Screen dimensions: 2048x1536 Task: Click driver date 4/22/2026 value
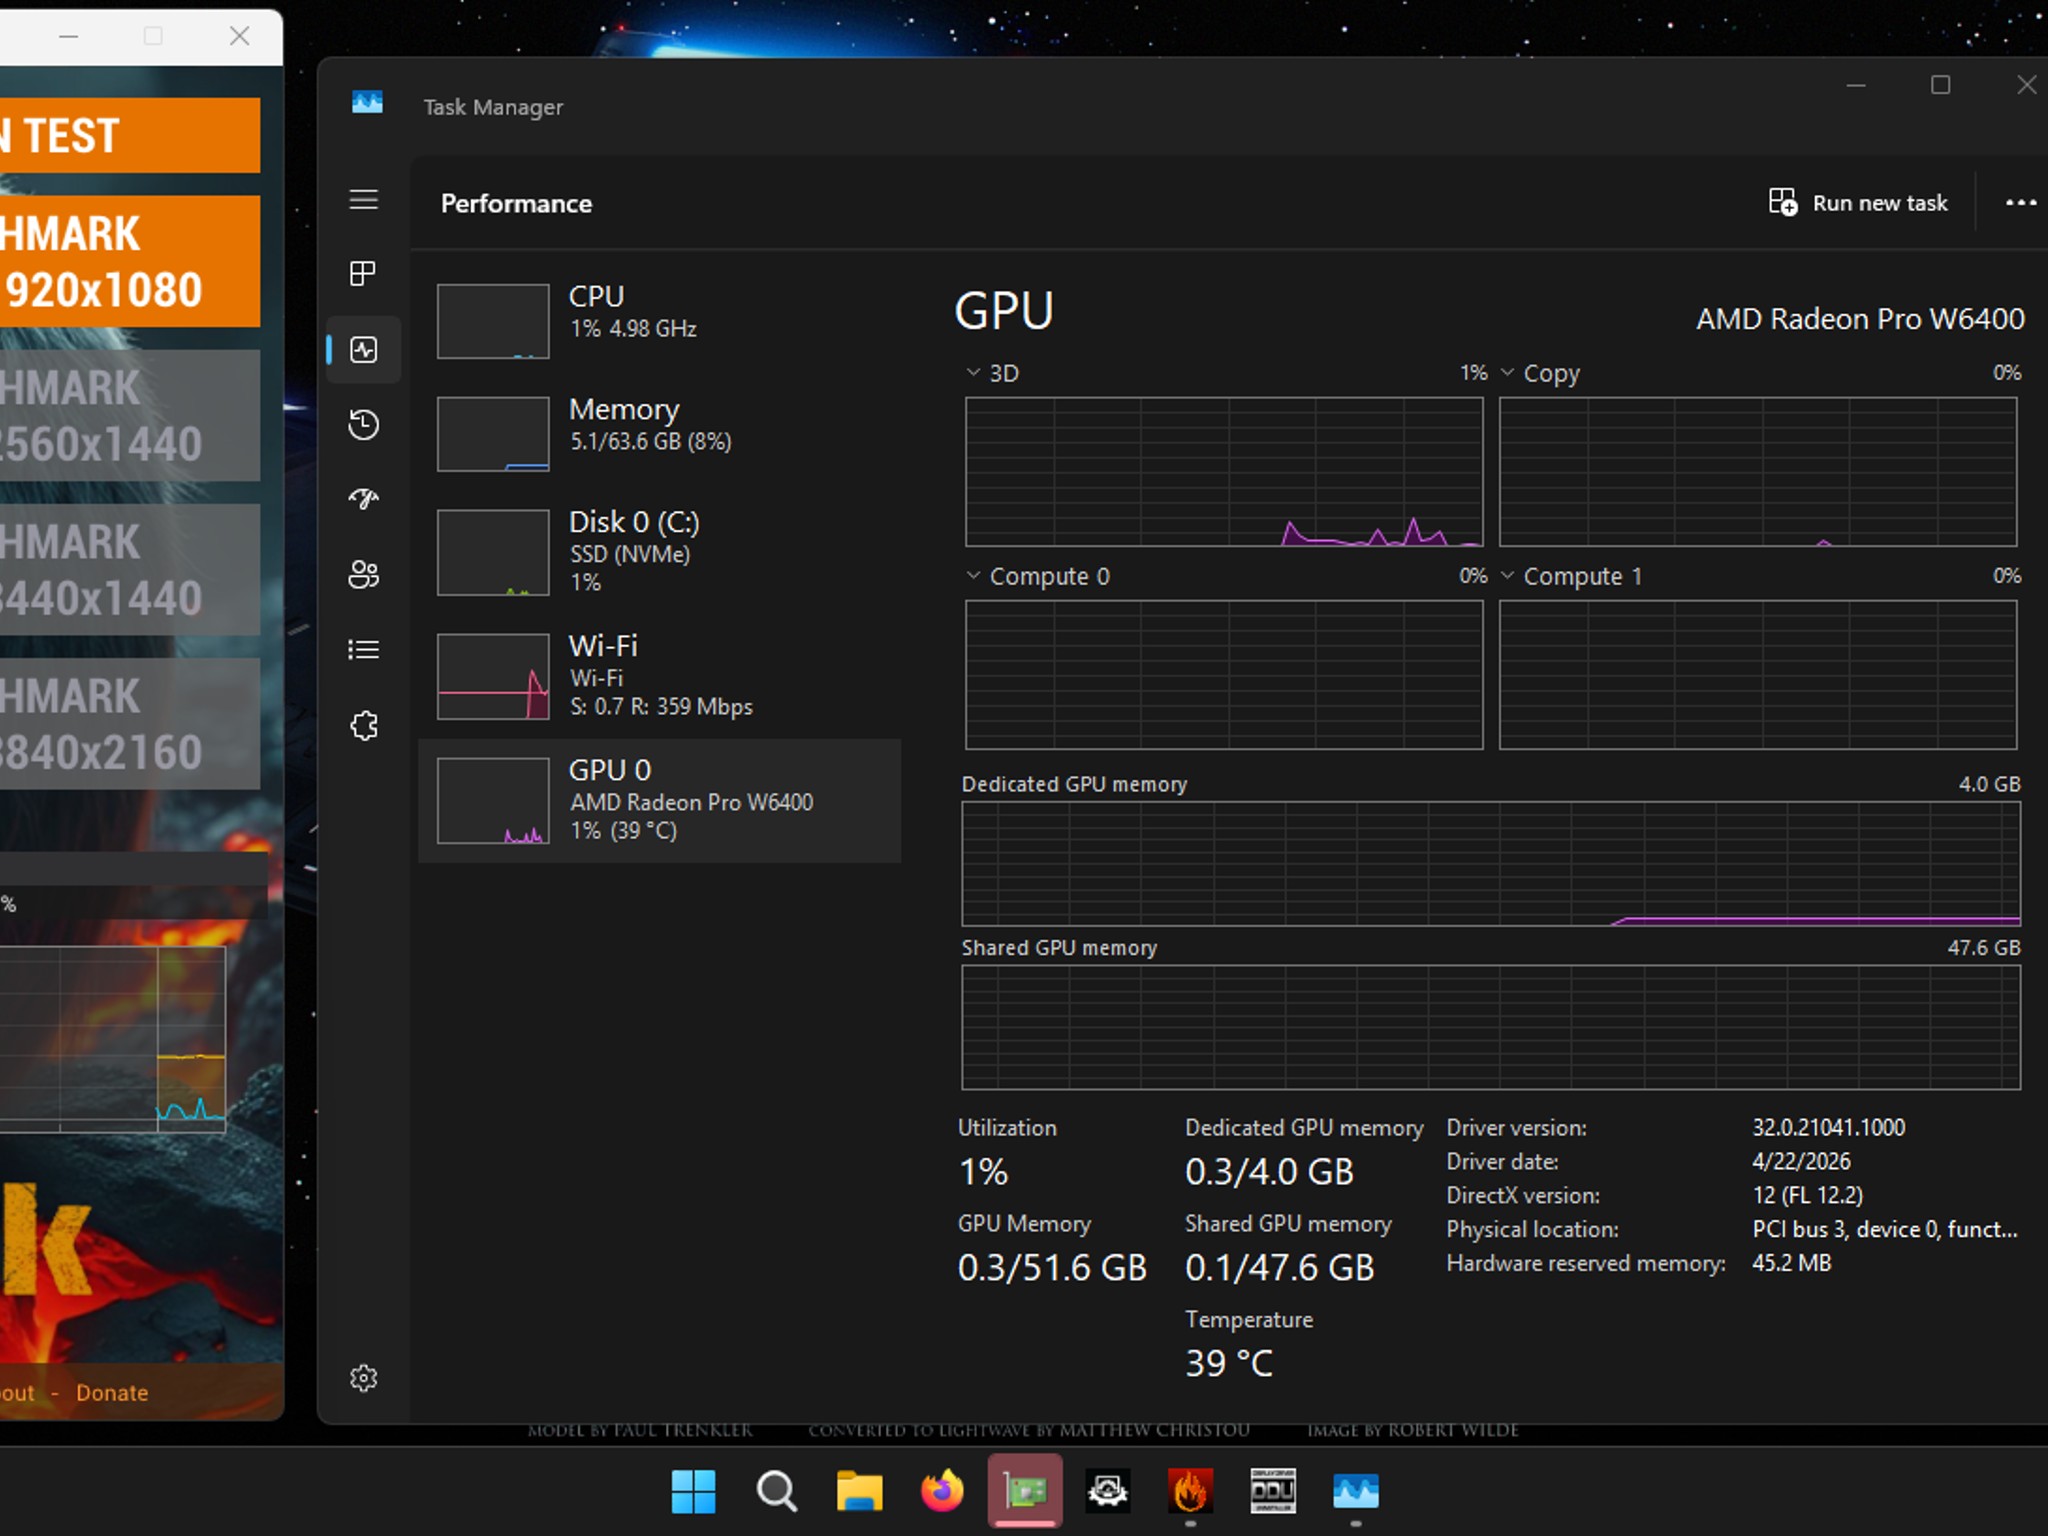[x=1801, y=1161]
